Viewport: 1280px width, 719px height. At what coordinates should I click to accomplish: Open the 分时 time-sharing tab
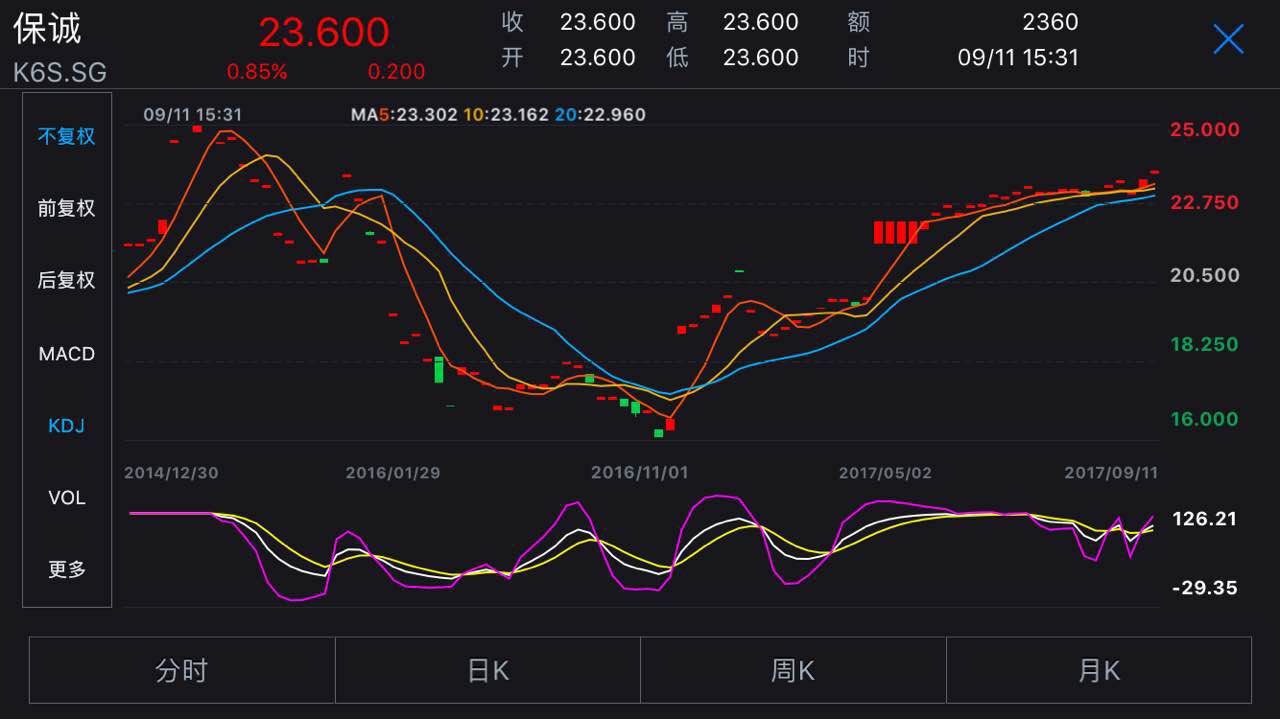click(182, 670)
